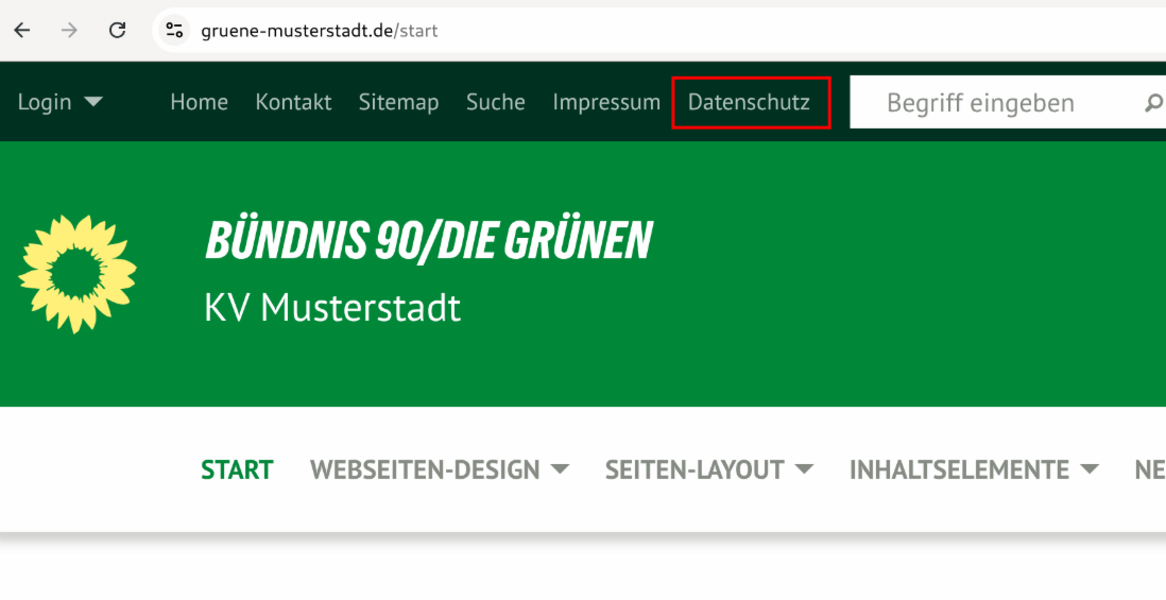Open the Kontakt link
Screen dimensions: 1166x600
294,102
